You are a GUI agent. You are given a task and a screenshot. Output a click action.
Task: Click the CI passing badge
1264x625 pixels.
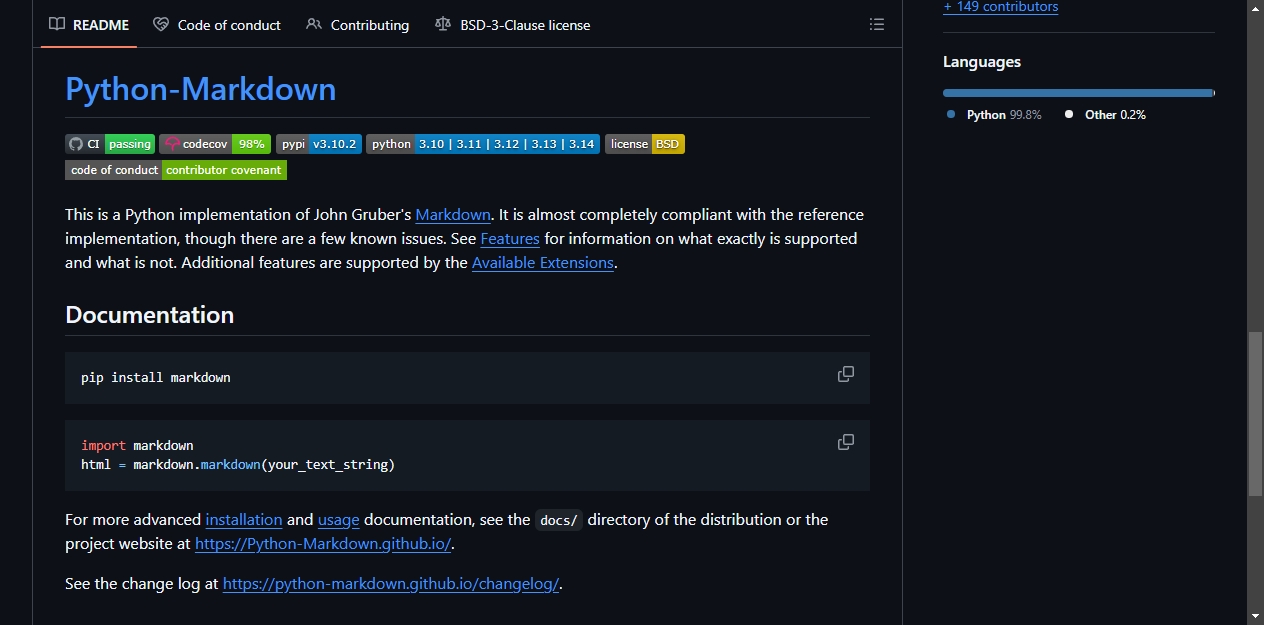[110, 144]
